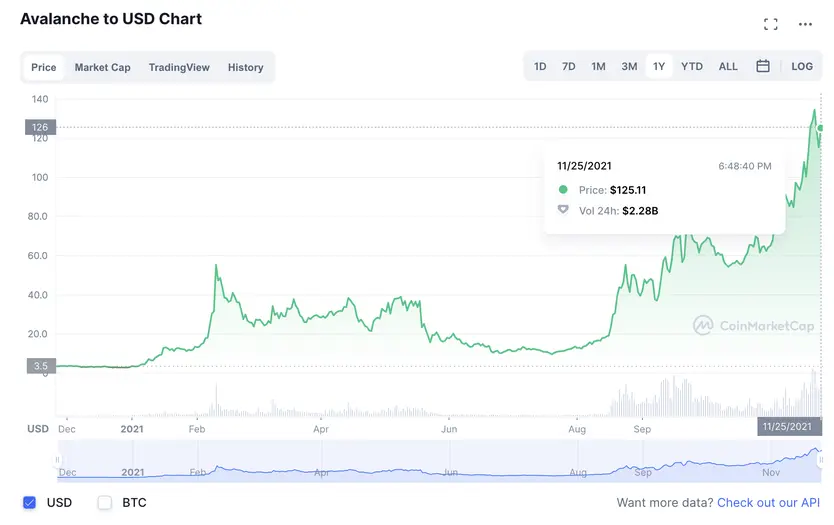Switch the chart to 1M range
834x525 pixels.
point(598,67)
